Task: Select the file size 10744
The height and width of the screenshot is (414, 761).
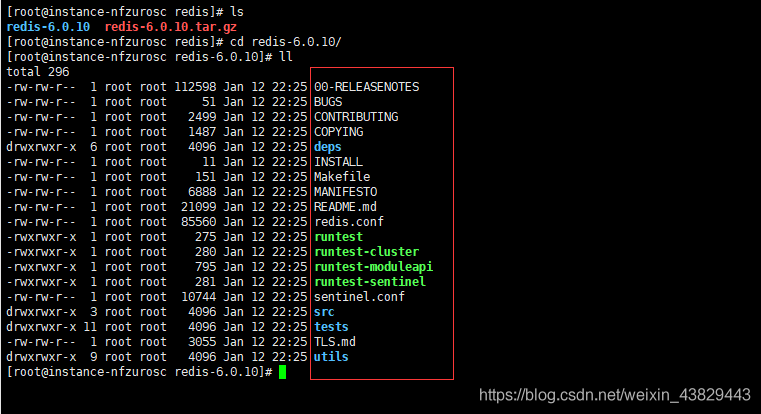Action: [x=199, y=297]
